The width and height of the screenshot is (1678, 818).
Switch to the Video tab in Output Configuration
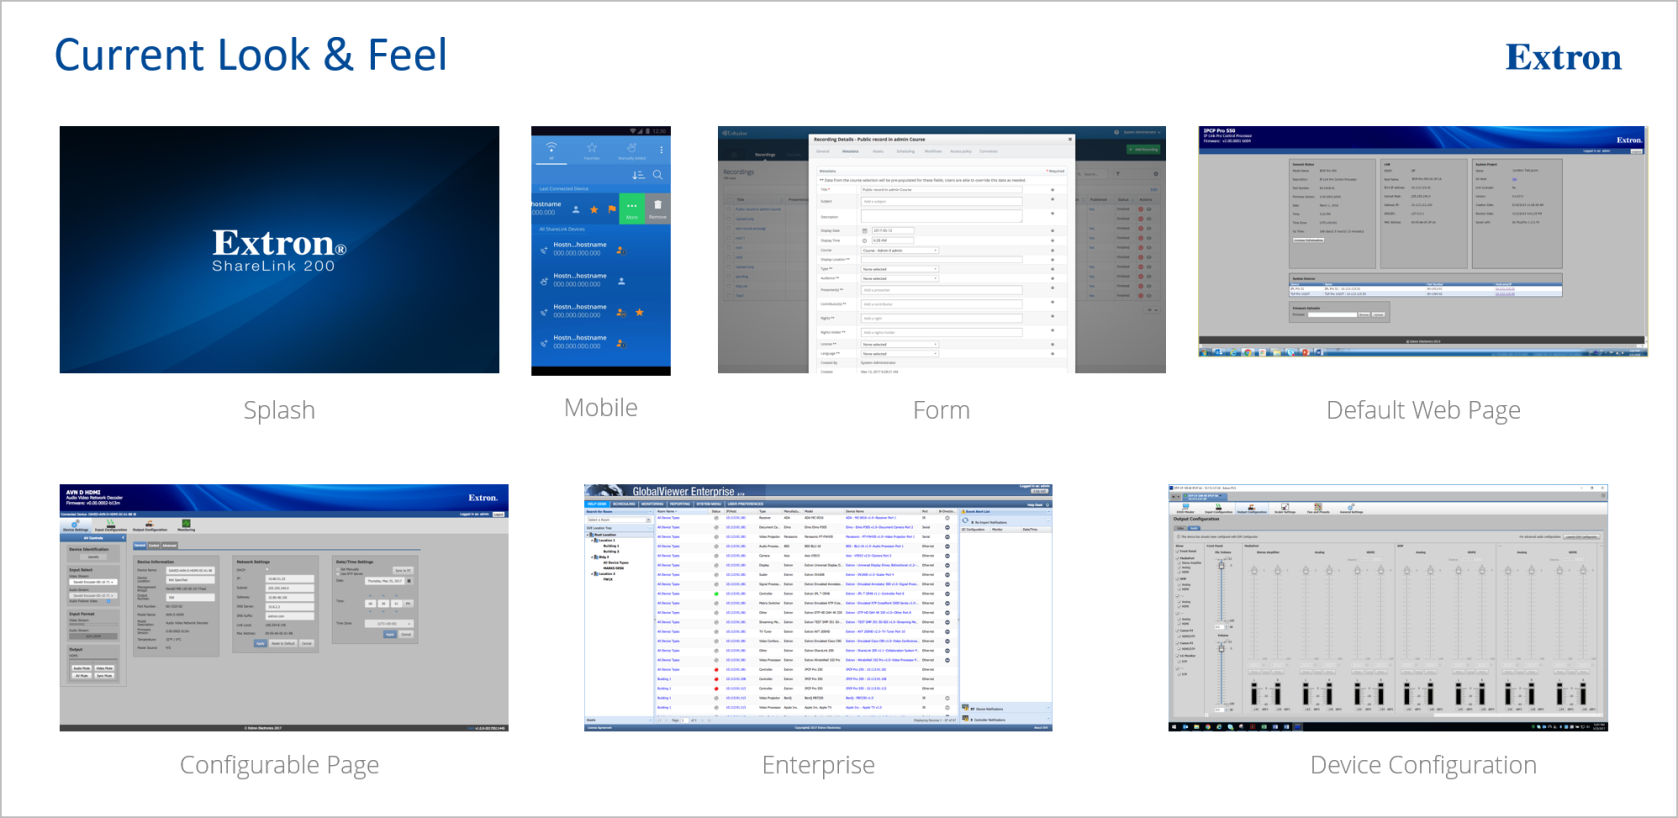[1180, 528]
